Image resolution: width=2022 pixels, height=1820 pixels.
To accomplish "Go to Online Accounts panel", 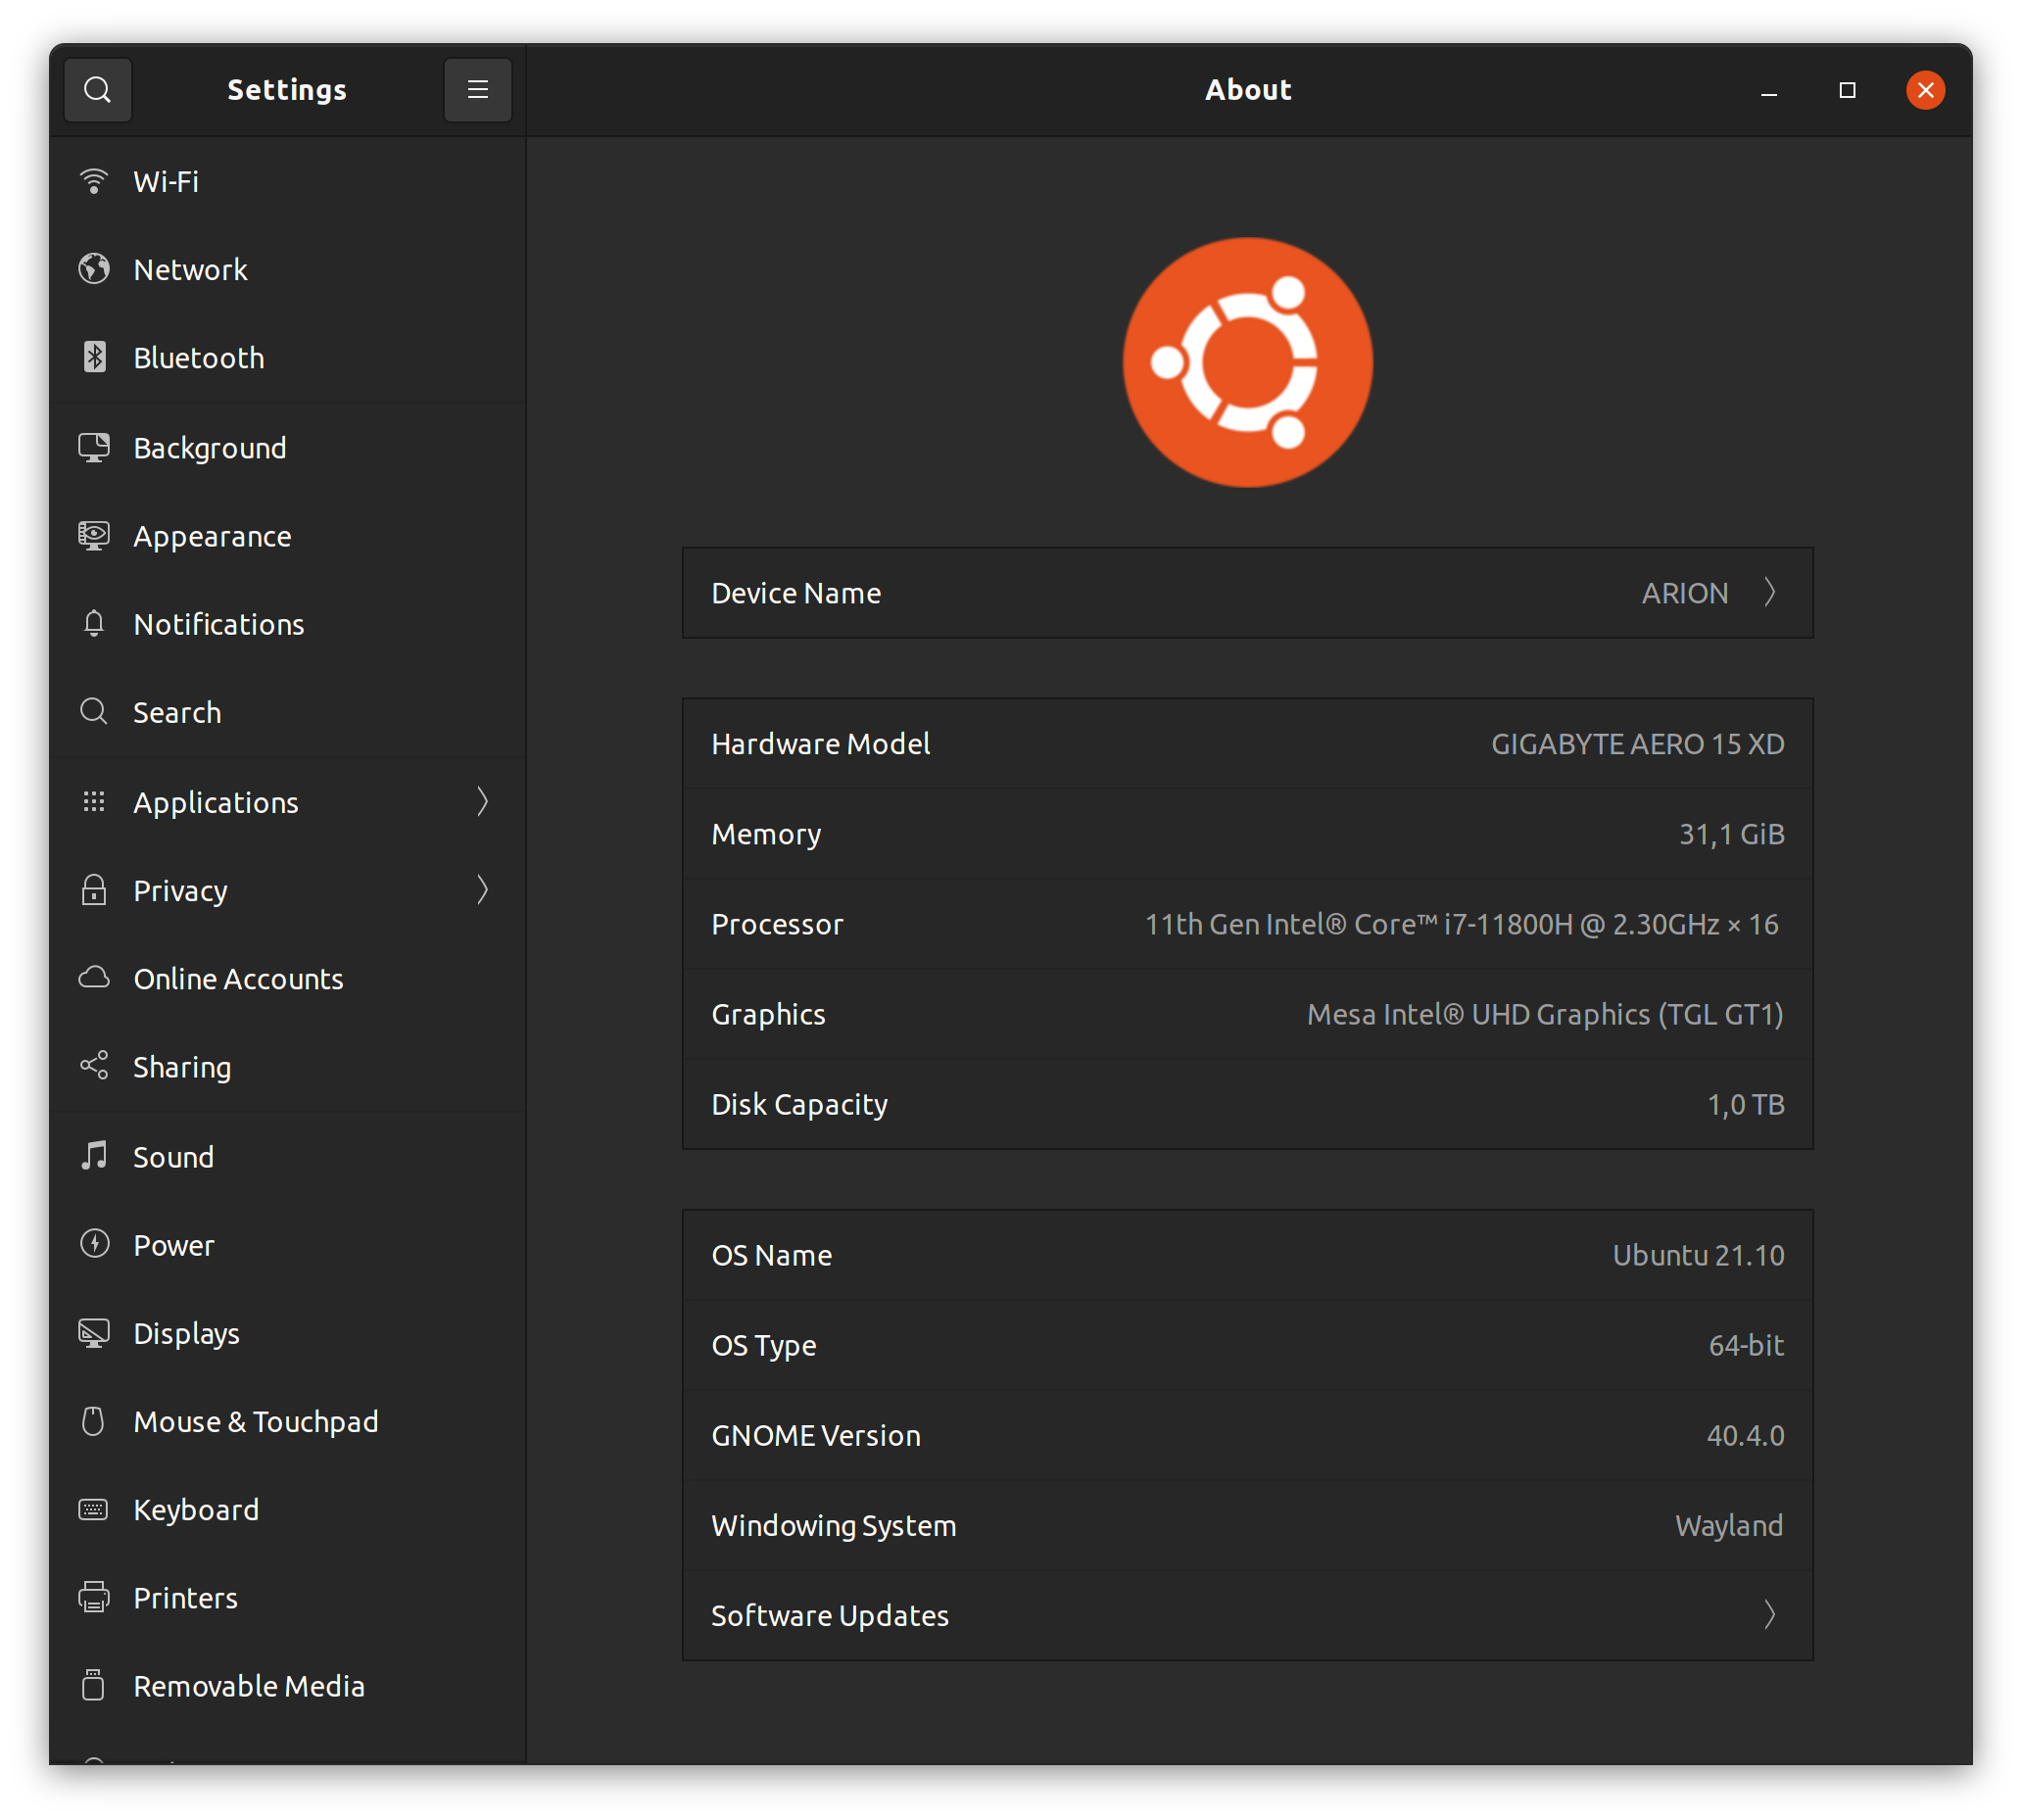I will 238,978.
